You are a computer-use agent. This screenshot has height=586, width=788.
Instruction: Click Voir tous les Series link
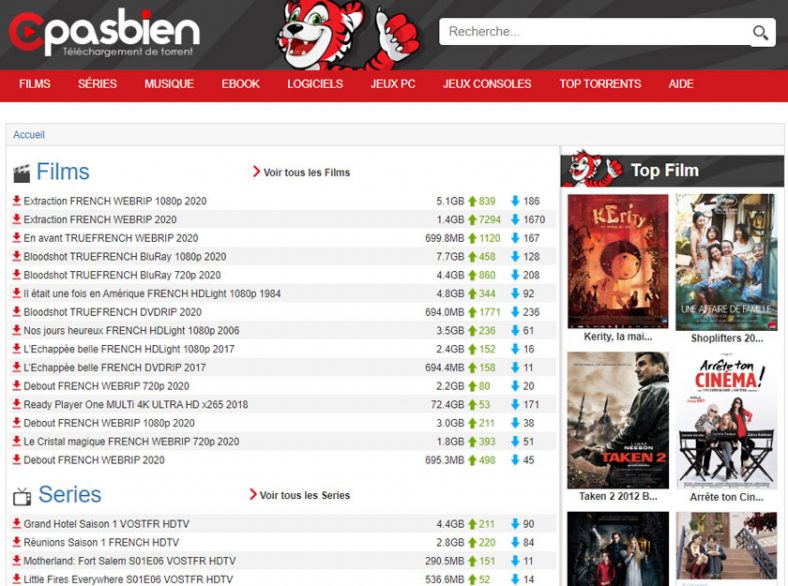click(x=305, y=495)
